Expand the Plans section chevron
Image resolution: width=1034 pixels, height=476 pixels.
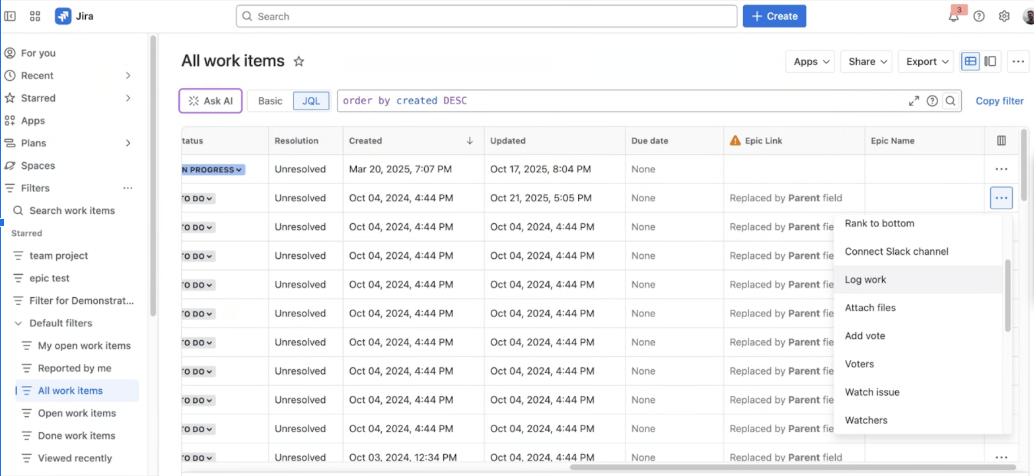[x=128, y=143]
